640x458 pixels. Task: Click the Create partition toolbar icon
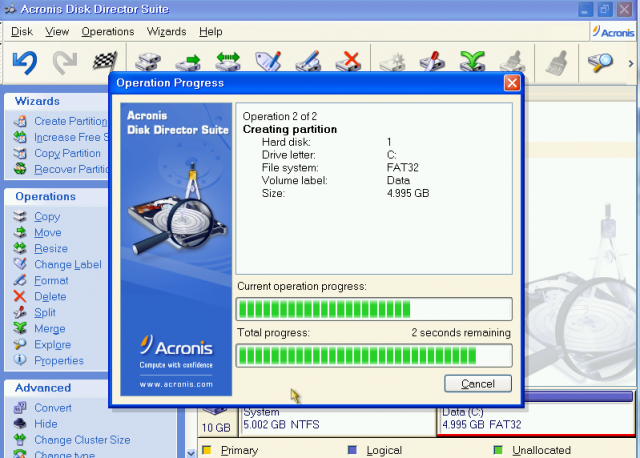(392, 62)
